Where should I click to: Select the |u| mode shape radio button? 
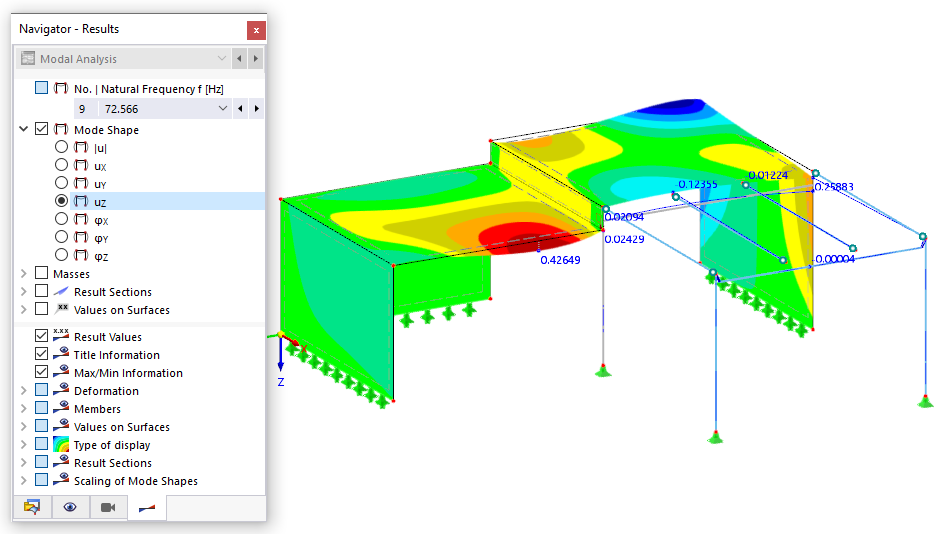point(61,147)
